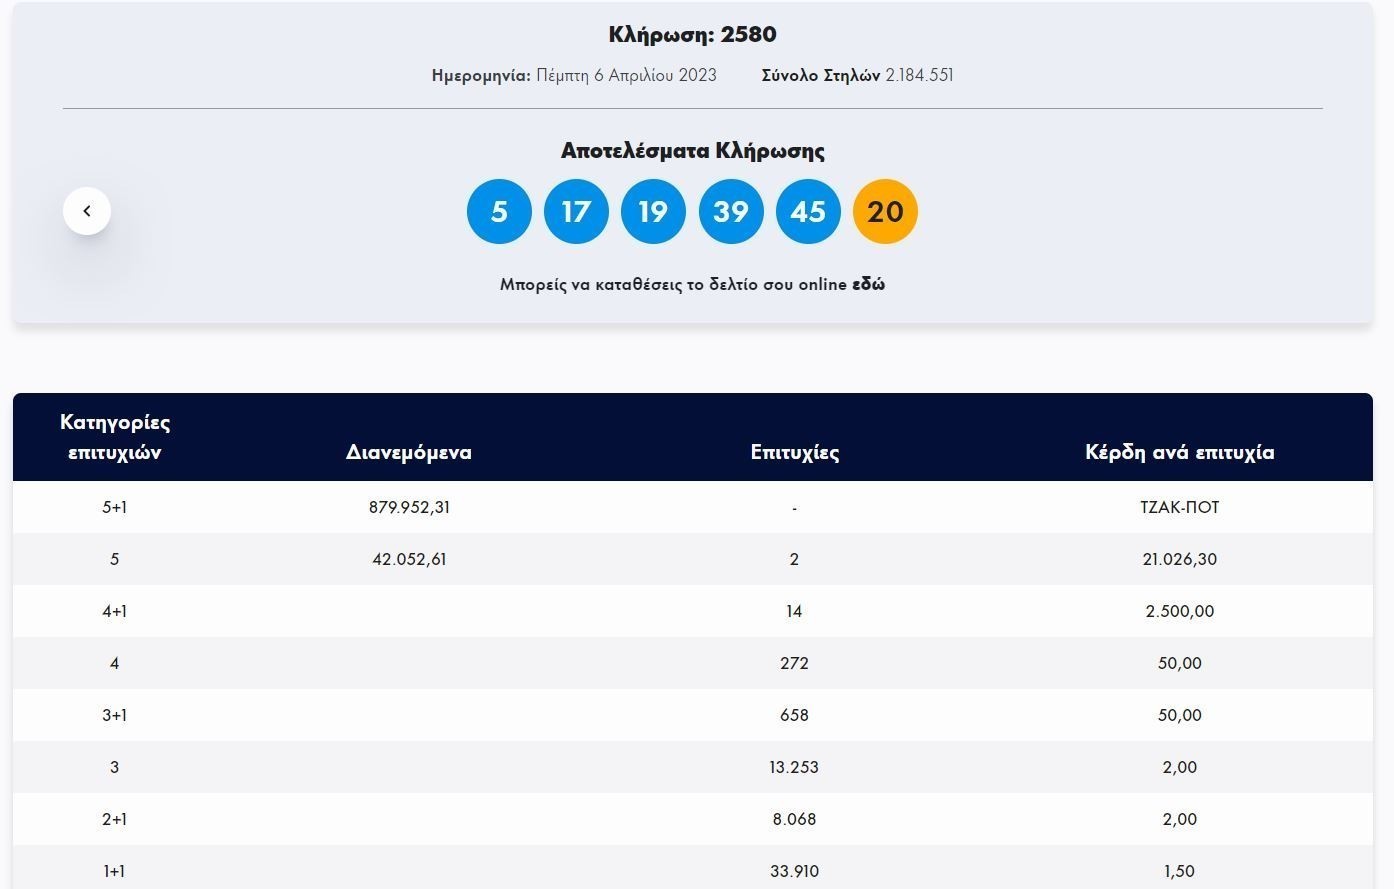This screenshot has height=889, width=1394.
Task: Click the blue number 39 ball
Action: (731, 212)
